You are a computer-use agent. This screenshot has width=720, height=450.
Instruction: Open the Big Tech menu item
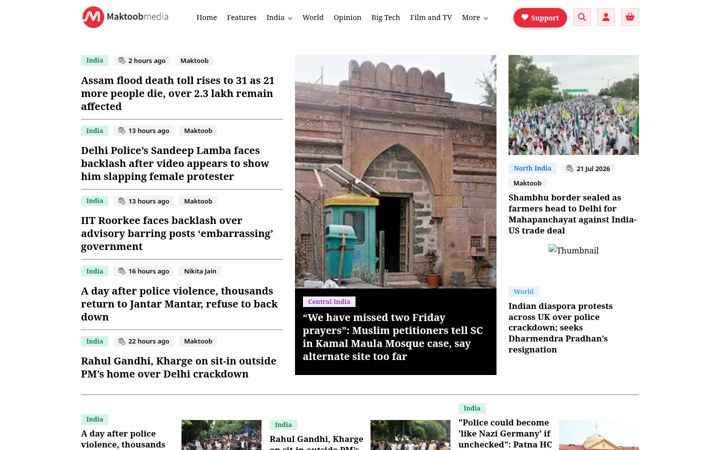point(386,17)
